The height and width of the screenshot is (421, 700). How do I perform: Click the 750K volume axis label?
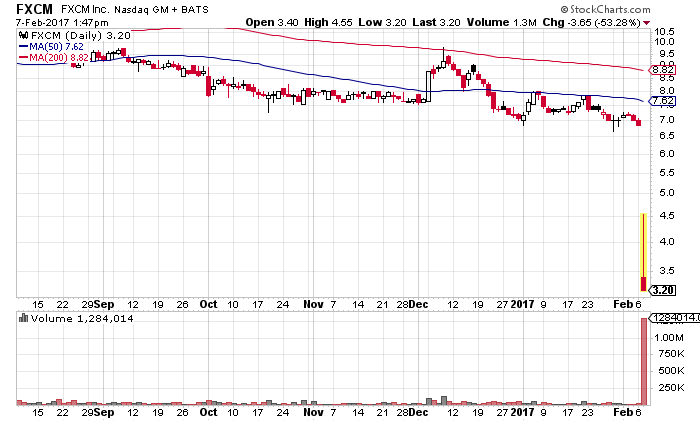671,354
